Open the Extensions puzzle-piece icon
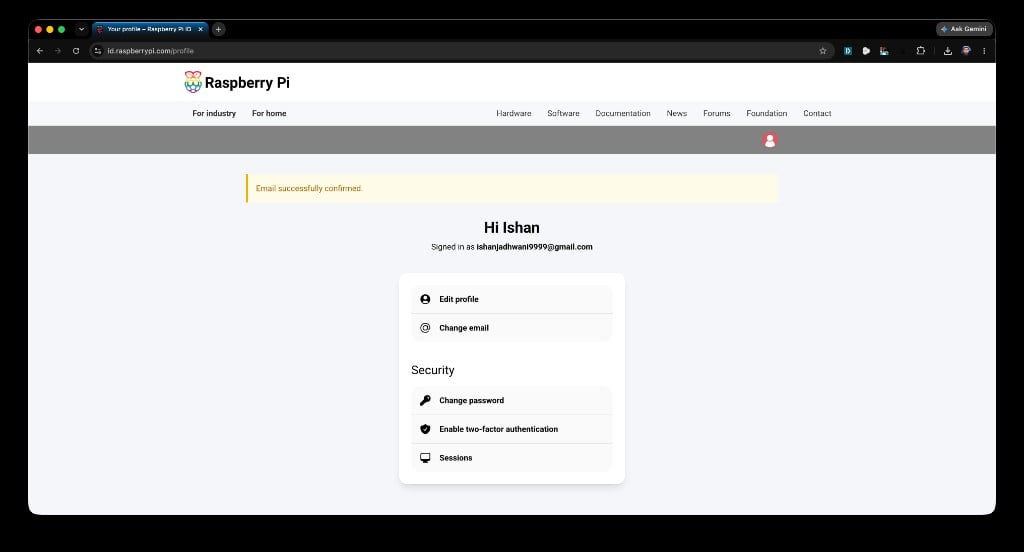1024x552 pixels. pyautogui.click(x=921, y=50)
